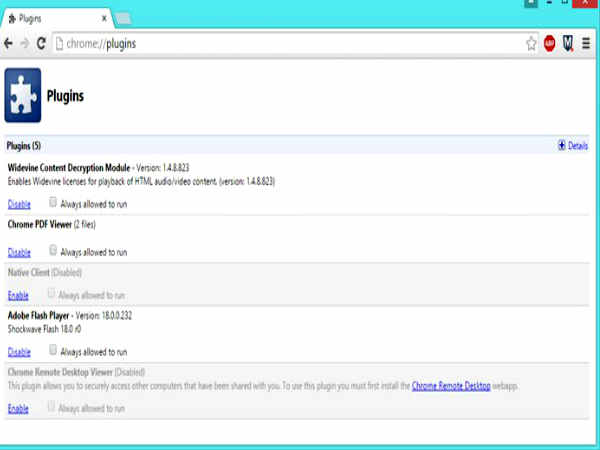Go back using the browser back arrow

8,44
